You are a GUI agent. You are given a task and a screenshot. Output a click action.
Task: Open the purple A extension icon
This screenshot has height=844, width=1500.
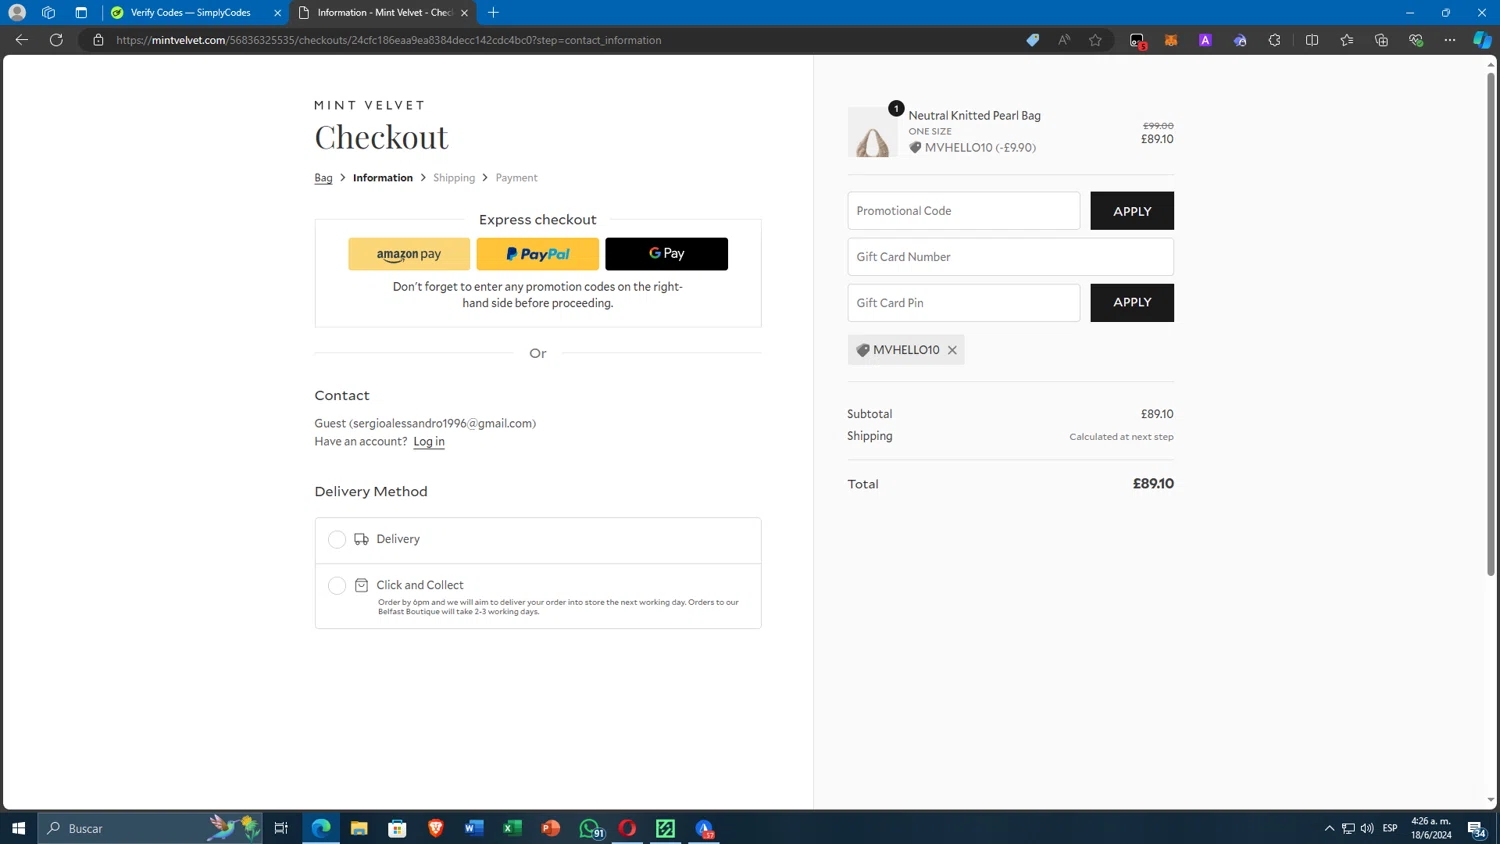tap(1205, 40)
